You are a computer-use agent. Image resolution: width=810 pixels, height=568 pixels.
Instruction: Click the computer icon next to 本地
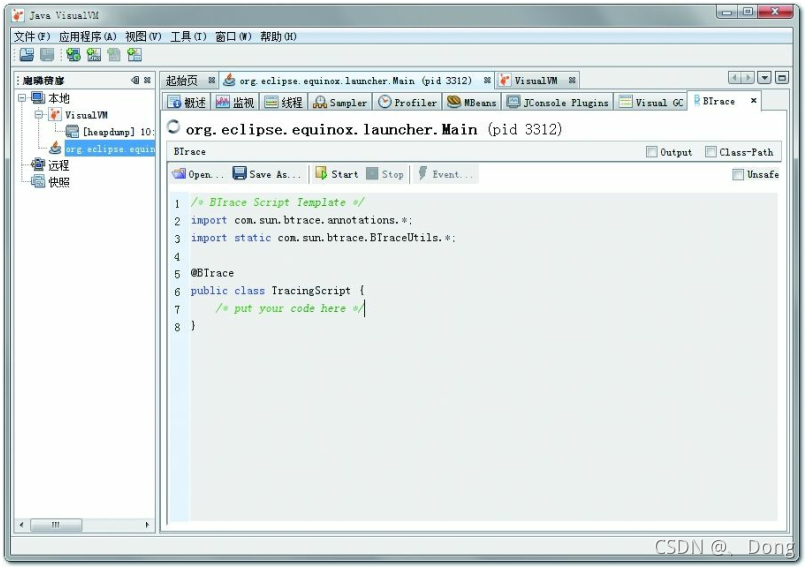[38, 98]
